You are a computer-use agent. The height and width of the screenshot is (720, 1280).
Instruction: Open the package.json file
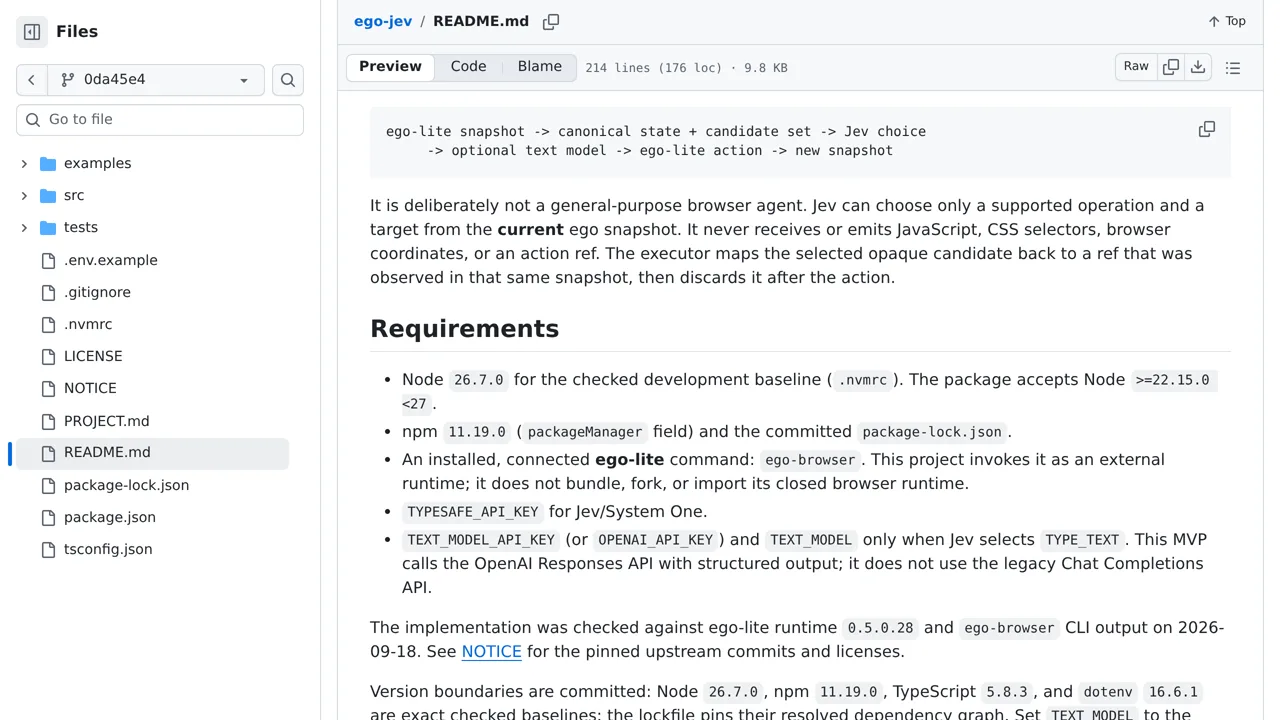110,517
